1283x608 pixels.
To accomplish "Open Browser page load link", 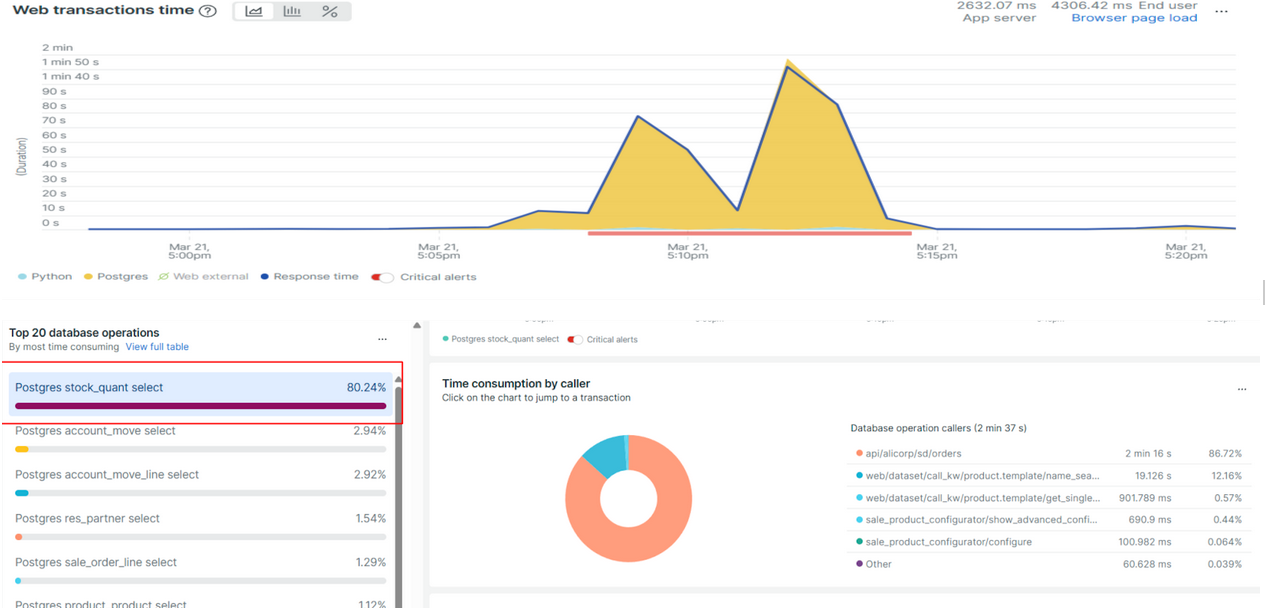I will tap(1134, 18).
